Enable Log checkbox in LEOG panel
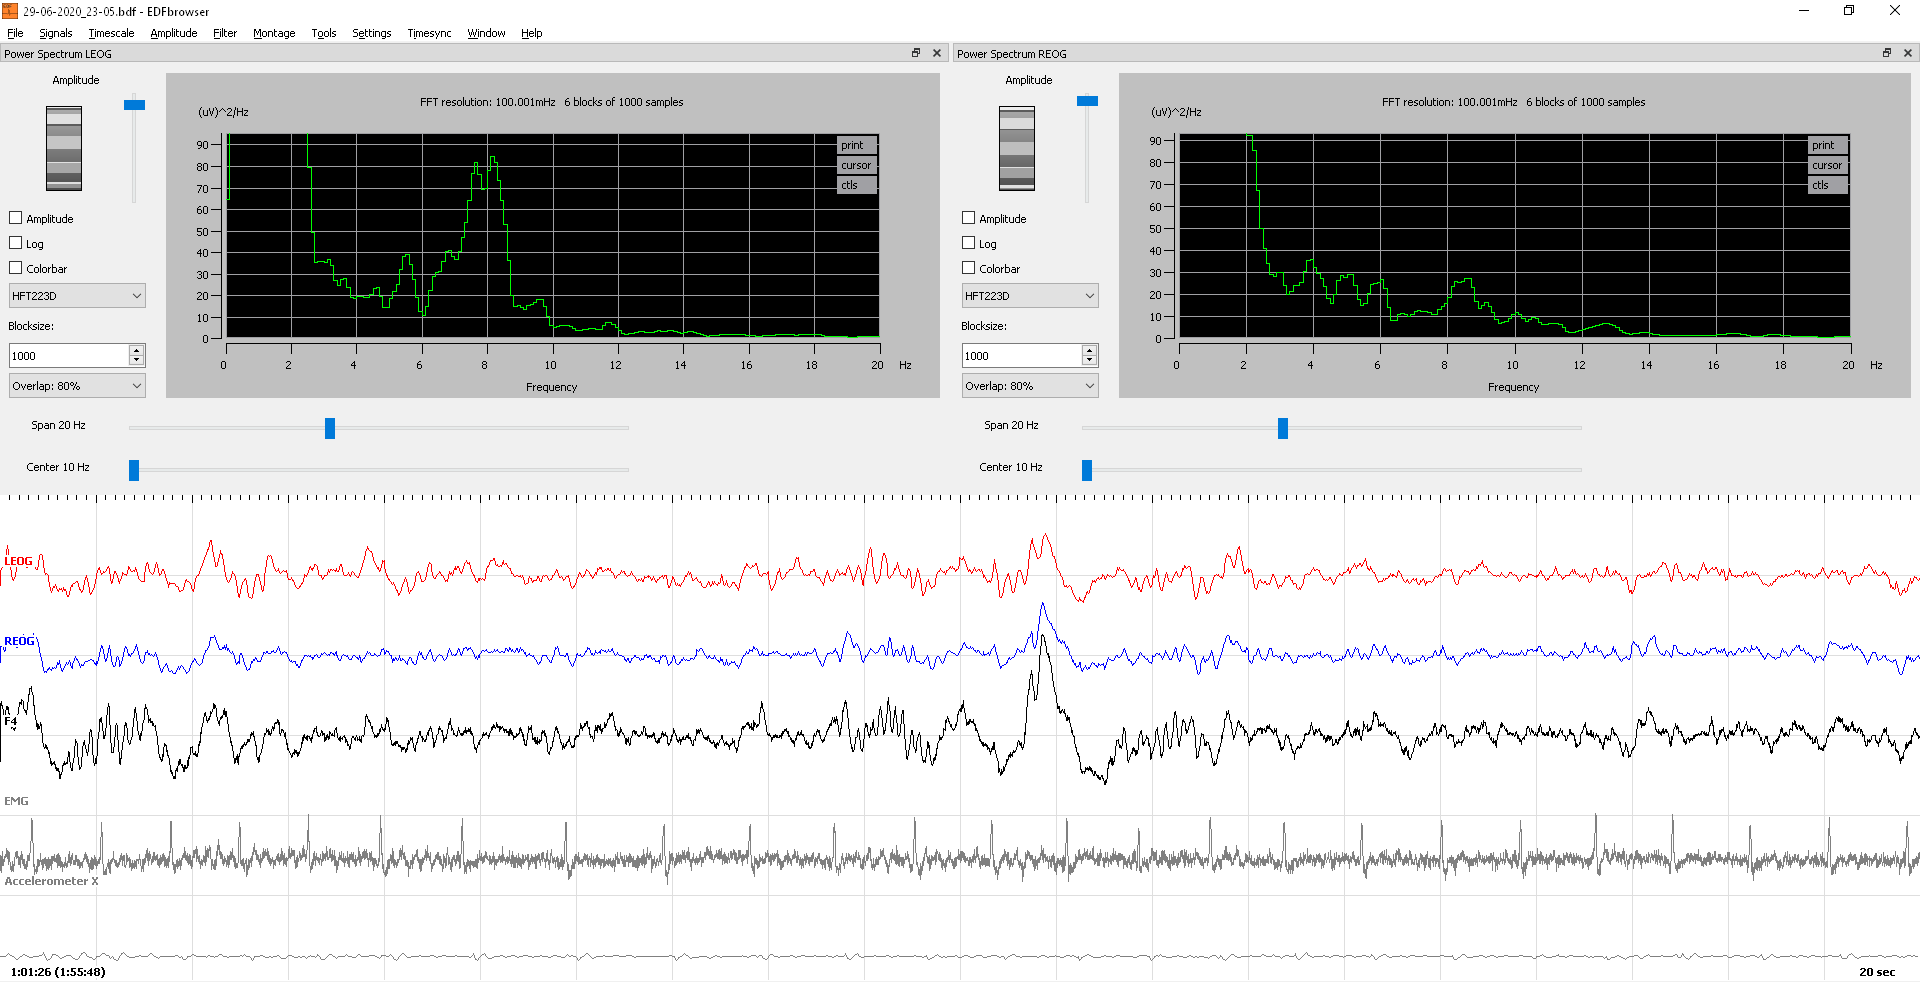Image resolution: width=1920 pixels, height=982 pixels. tap(16, 243)
